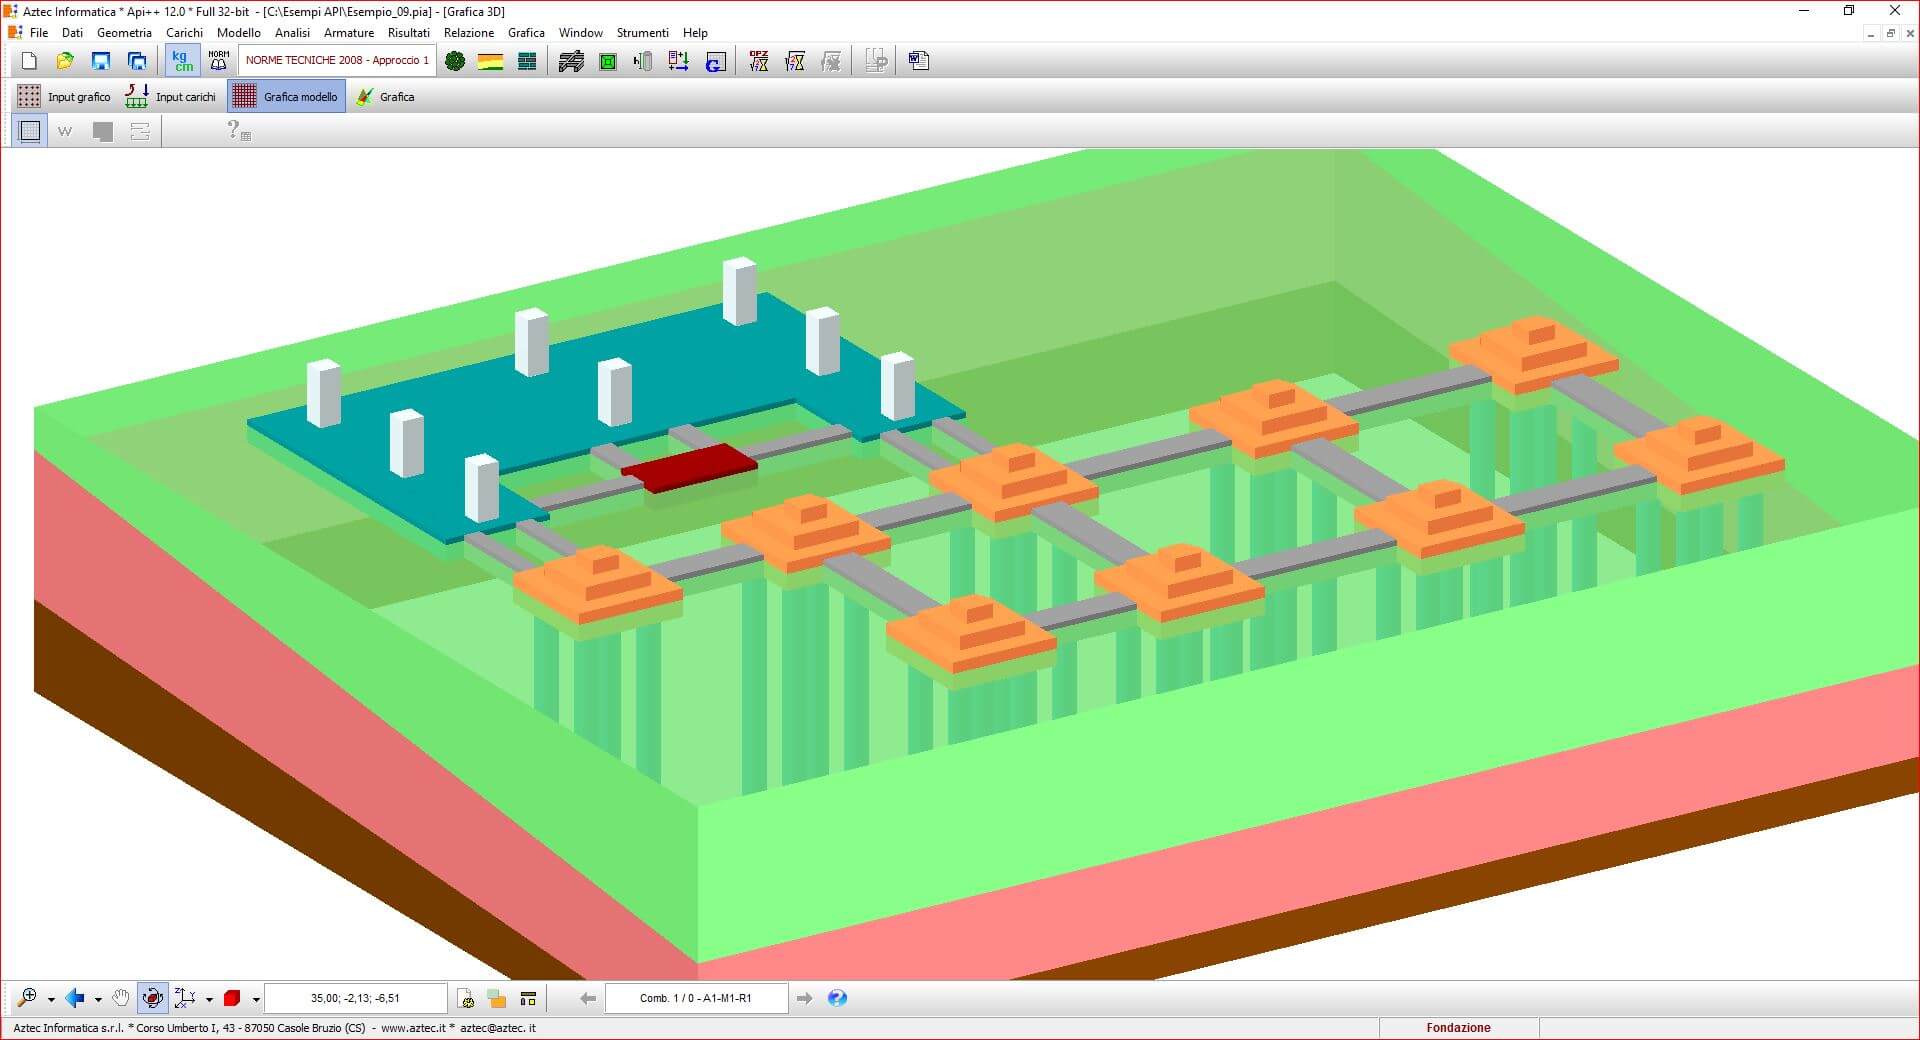Click the Input carichi button

tap(171, 97)
